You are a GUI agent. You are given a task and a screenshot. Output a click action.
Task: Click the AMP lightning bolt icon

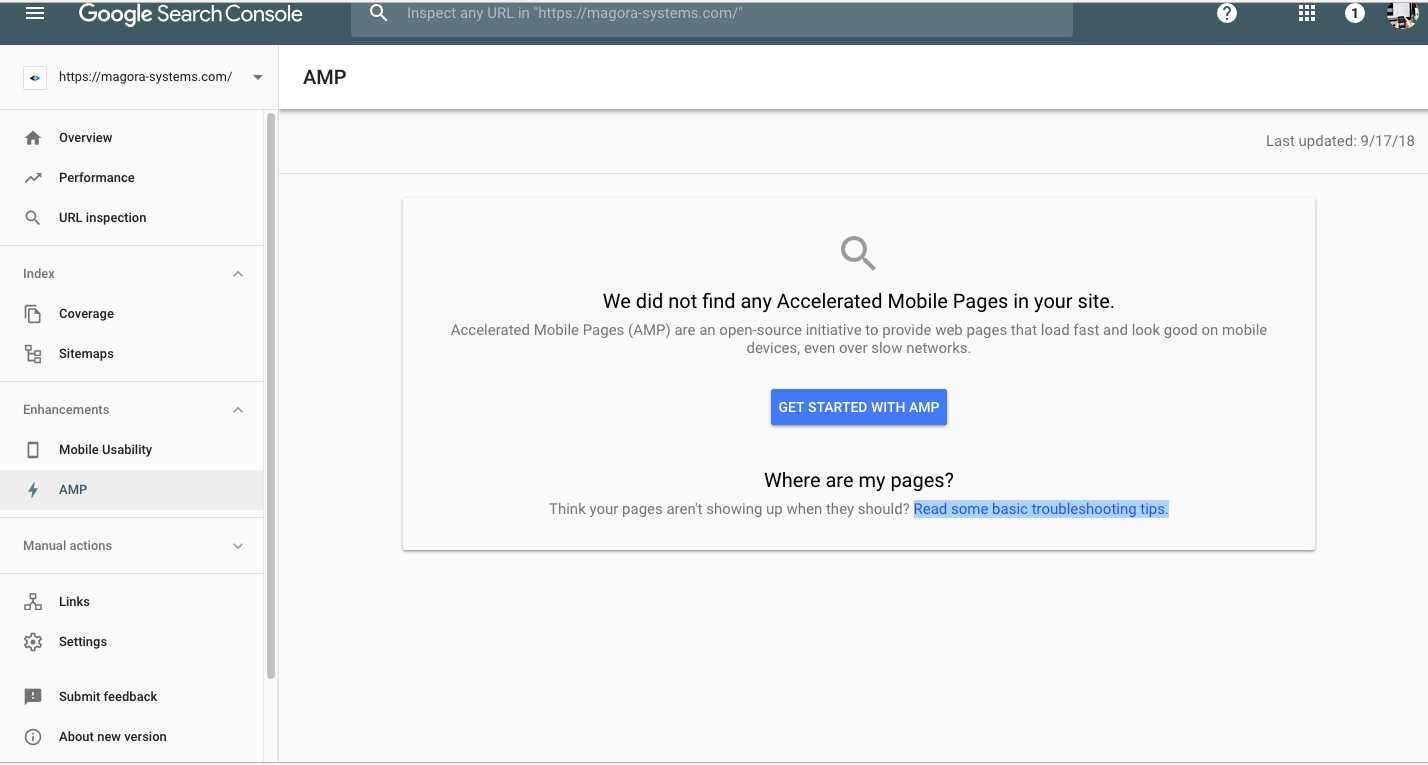pos(33,490)
